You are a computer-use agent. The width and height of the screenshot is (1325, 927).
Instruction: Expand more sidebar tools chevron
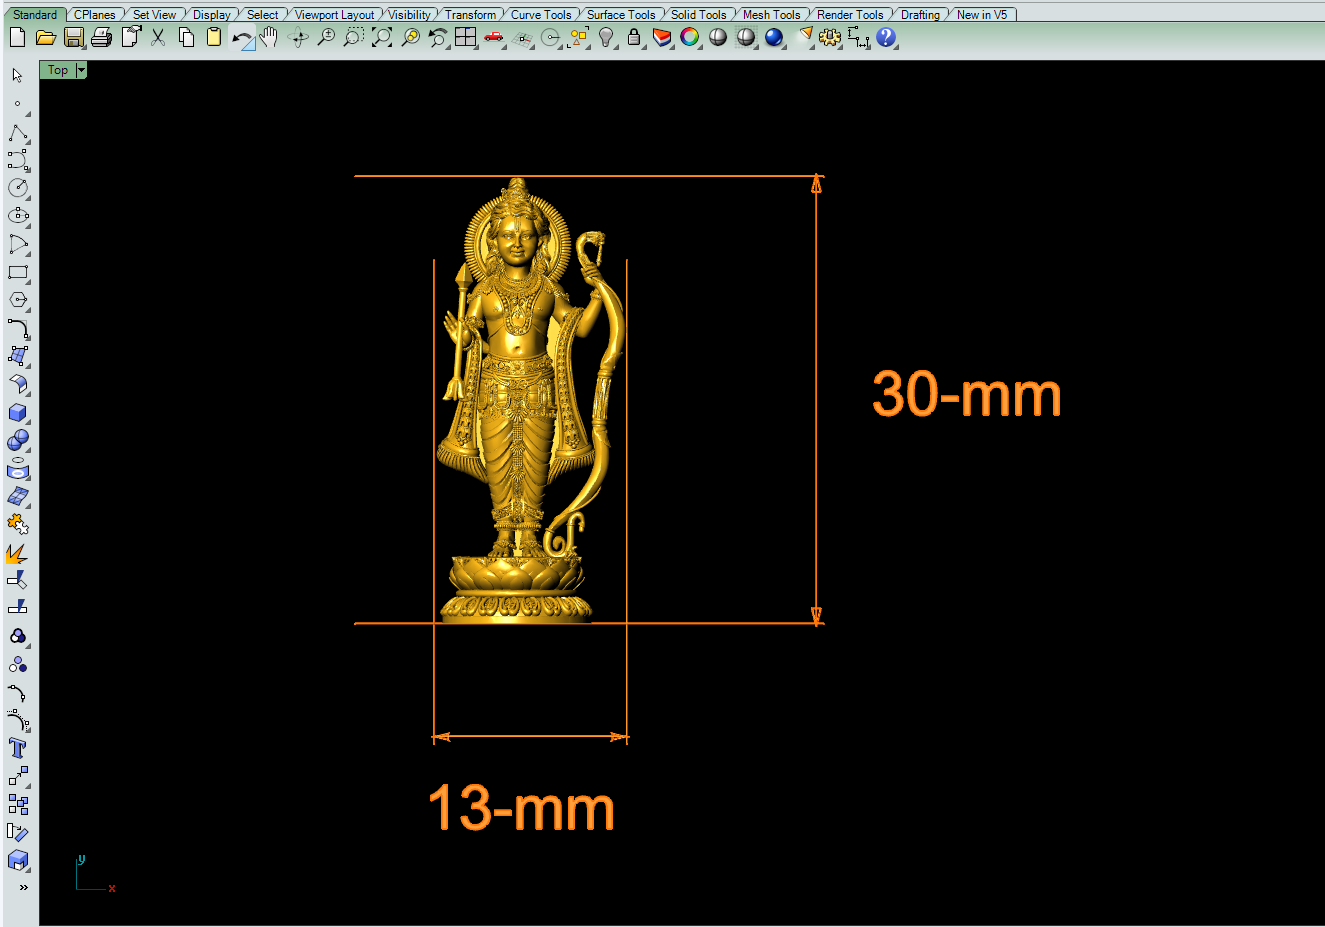[x=22, y=888]
